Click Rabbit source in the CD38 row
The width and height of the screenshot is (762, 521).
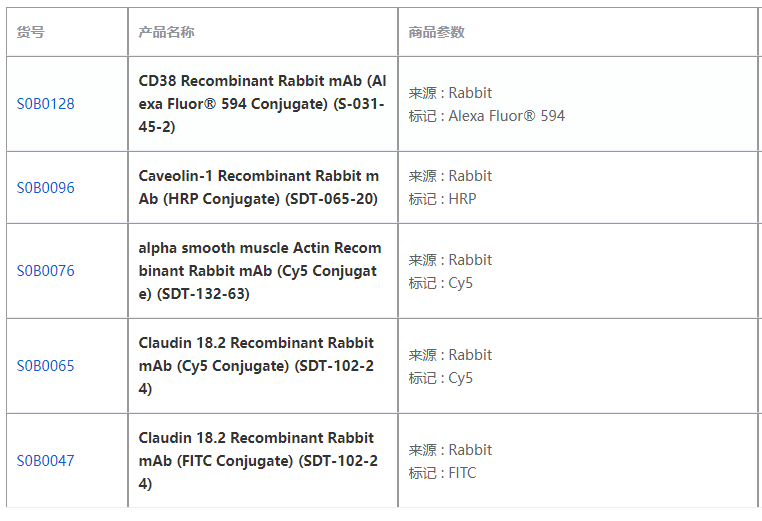tap(470, 93)
